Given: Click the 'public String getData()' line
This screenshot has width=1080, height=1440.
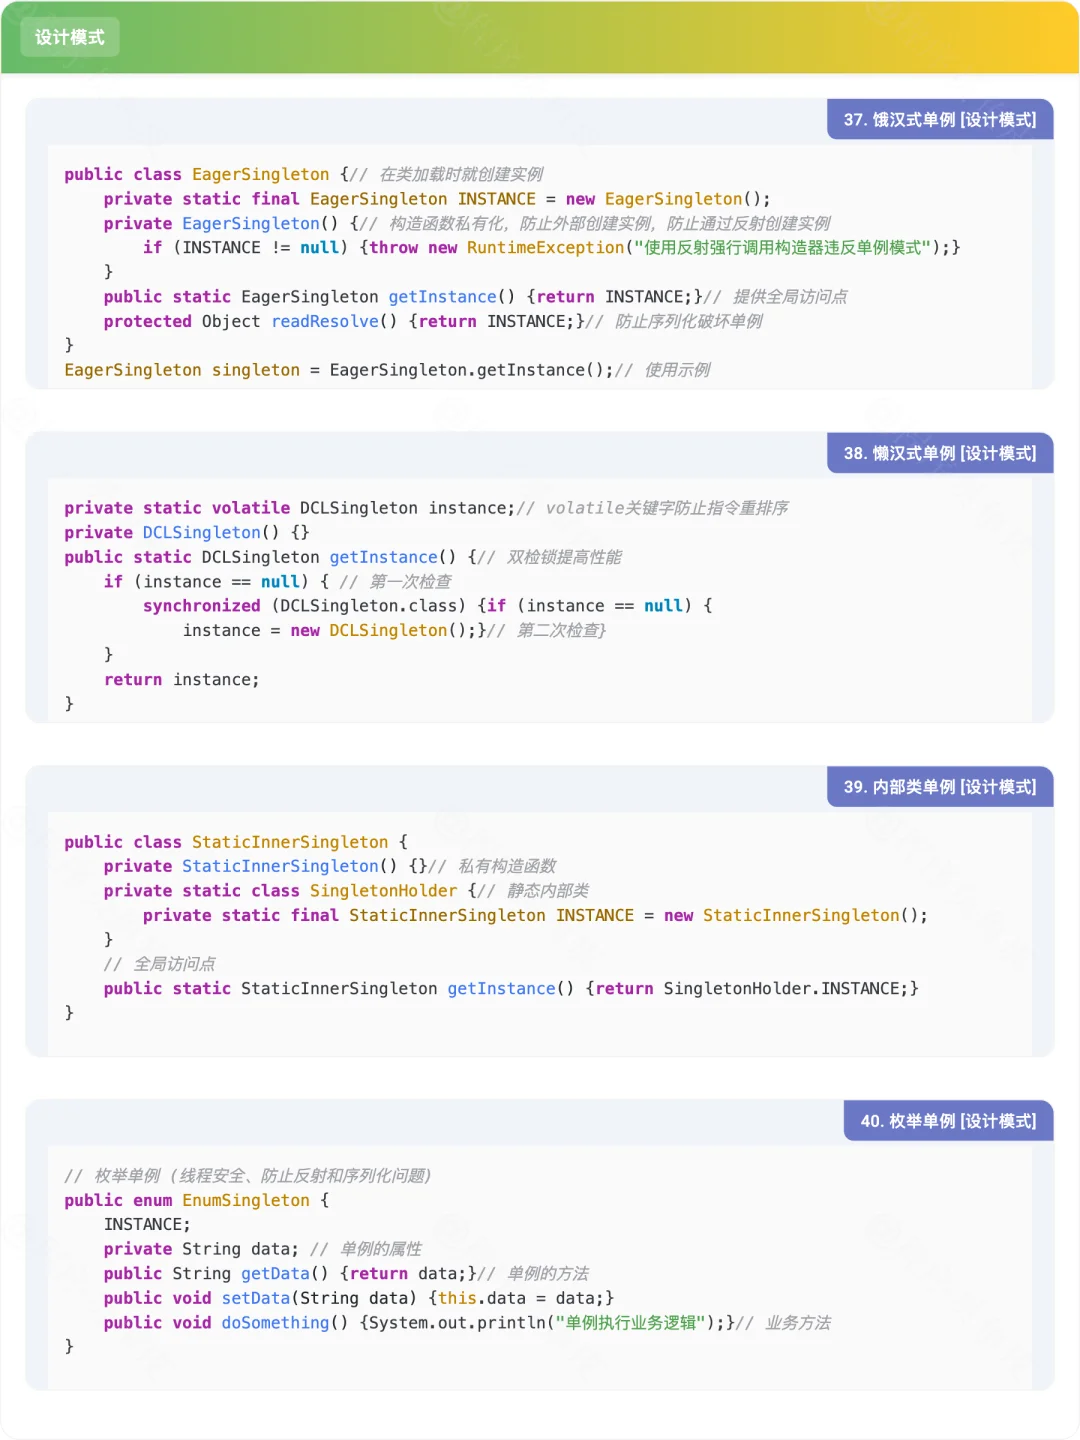Looking at the screenshot, I should pos(290,1273).
